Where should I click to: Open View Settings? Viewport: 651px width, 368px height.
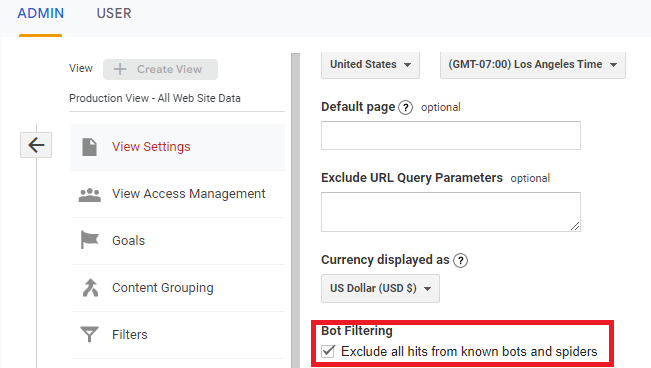click(178, 147)
